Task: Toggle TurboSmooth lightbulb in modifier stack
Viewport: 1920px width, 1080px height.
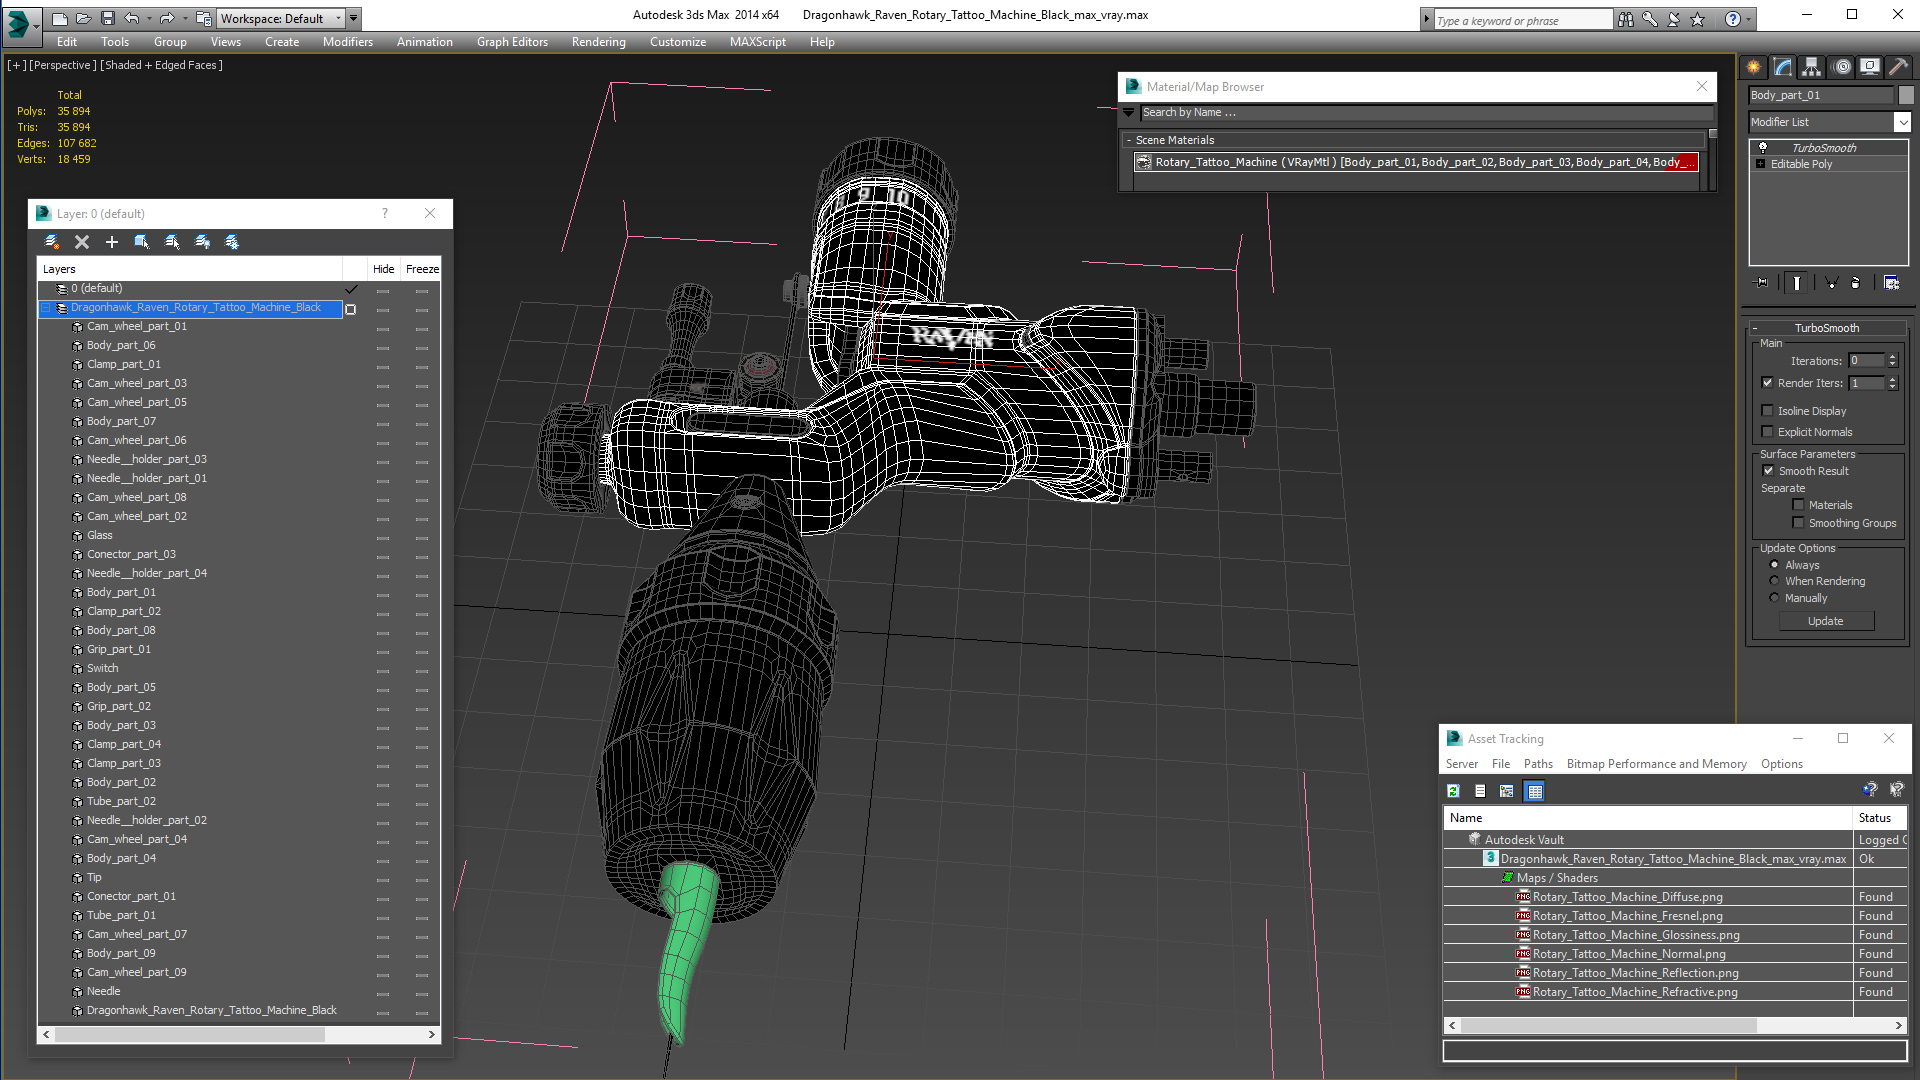Action: click(x=1763, y=147)
